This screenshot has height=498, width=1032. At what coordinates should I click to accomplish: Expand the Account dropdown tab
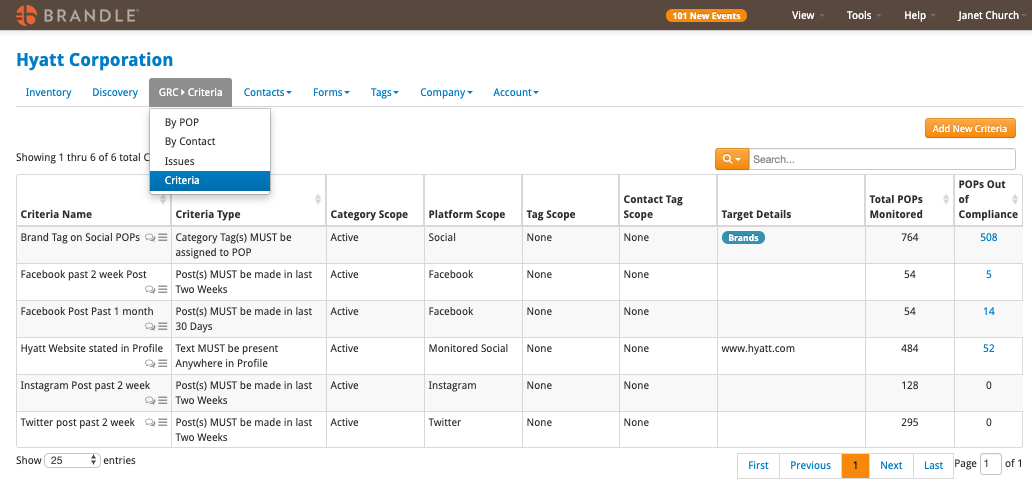[516, 93]
